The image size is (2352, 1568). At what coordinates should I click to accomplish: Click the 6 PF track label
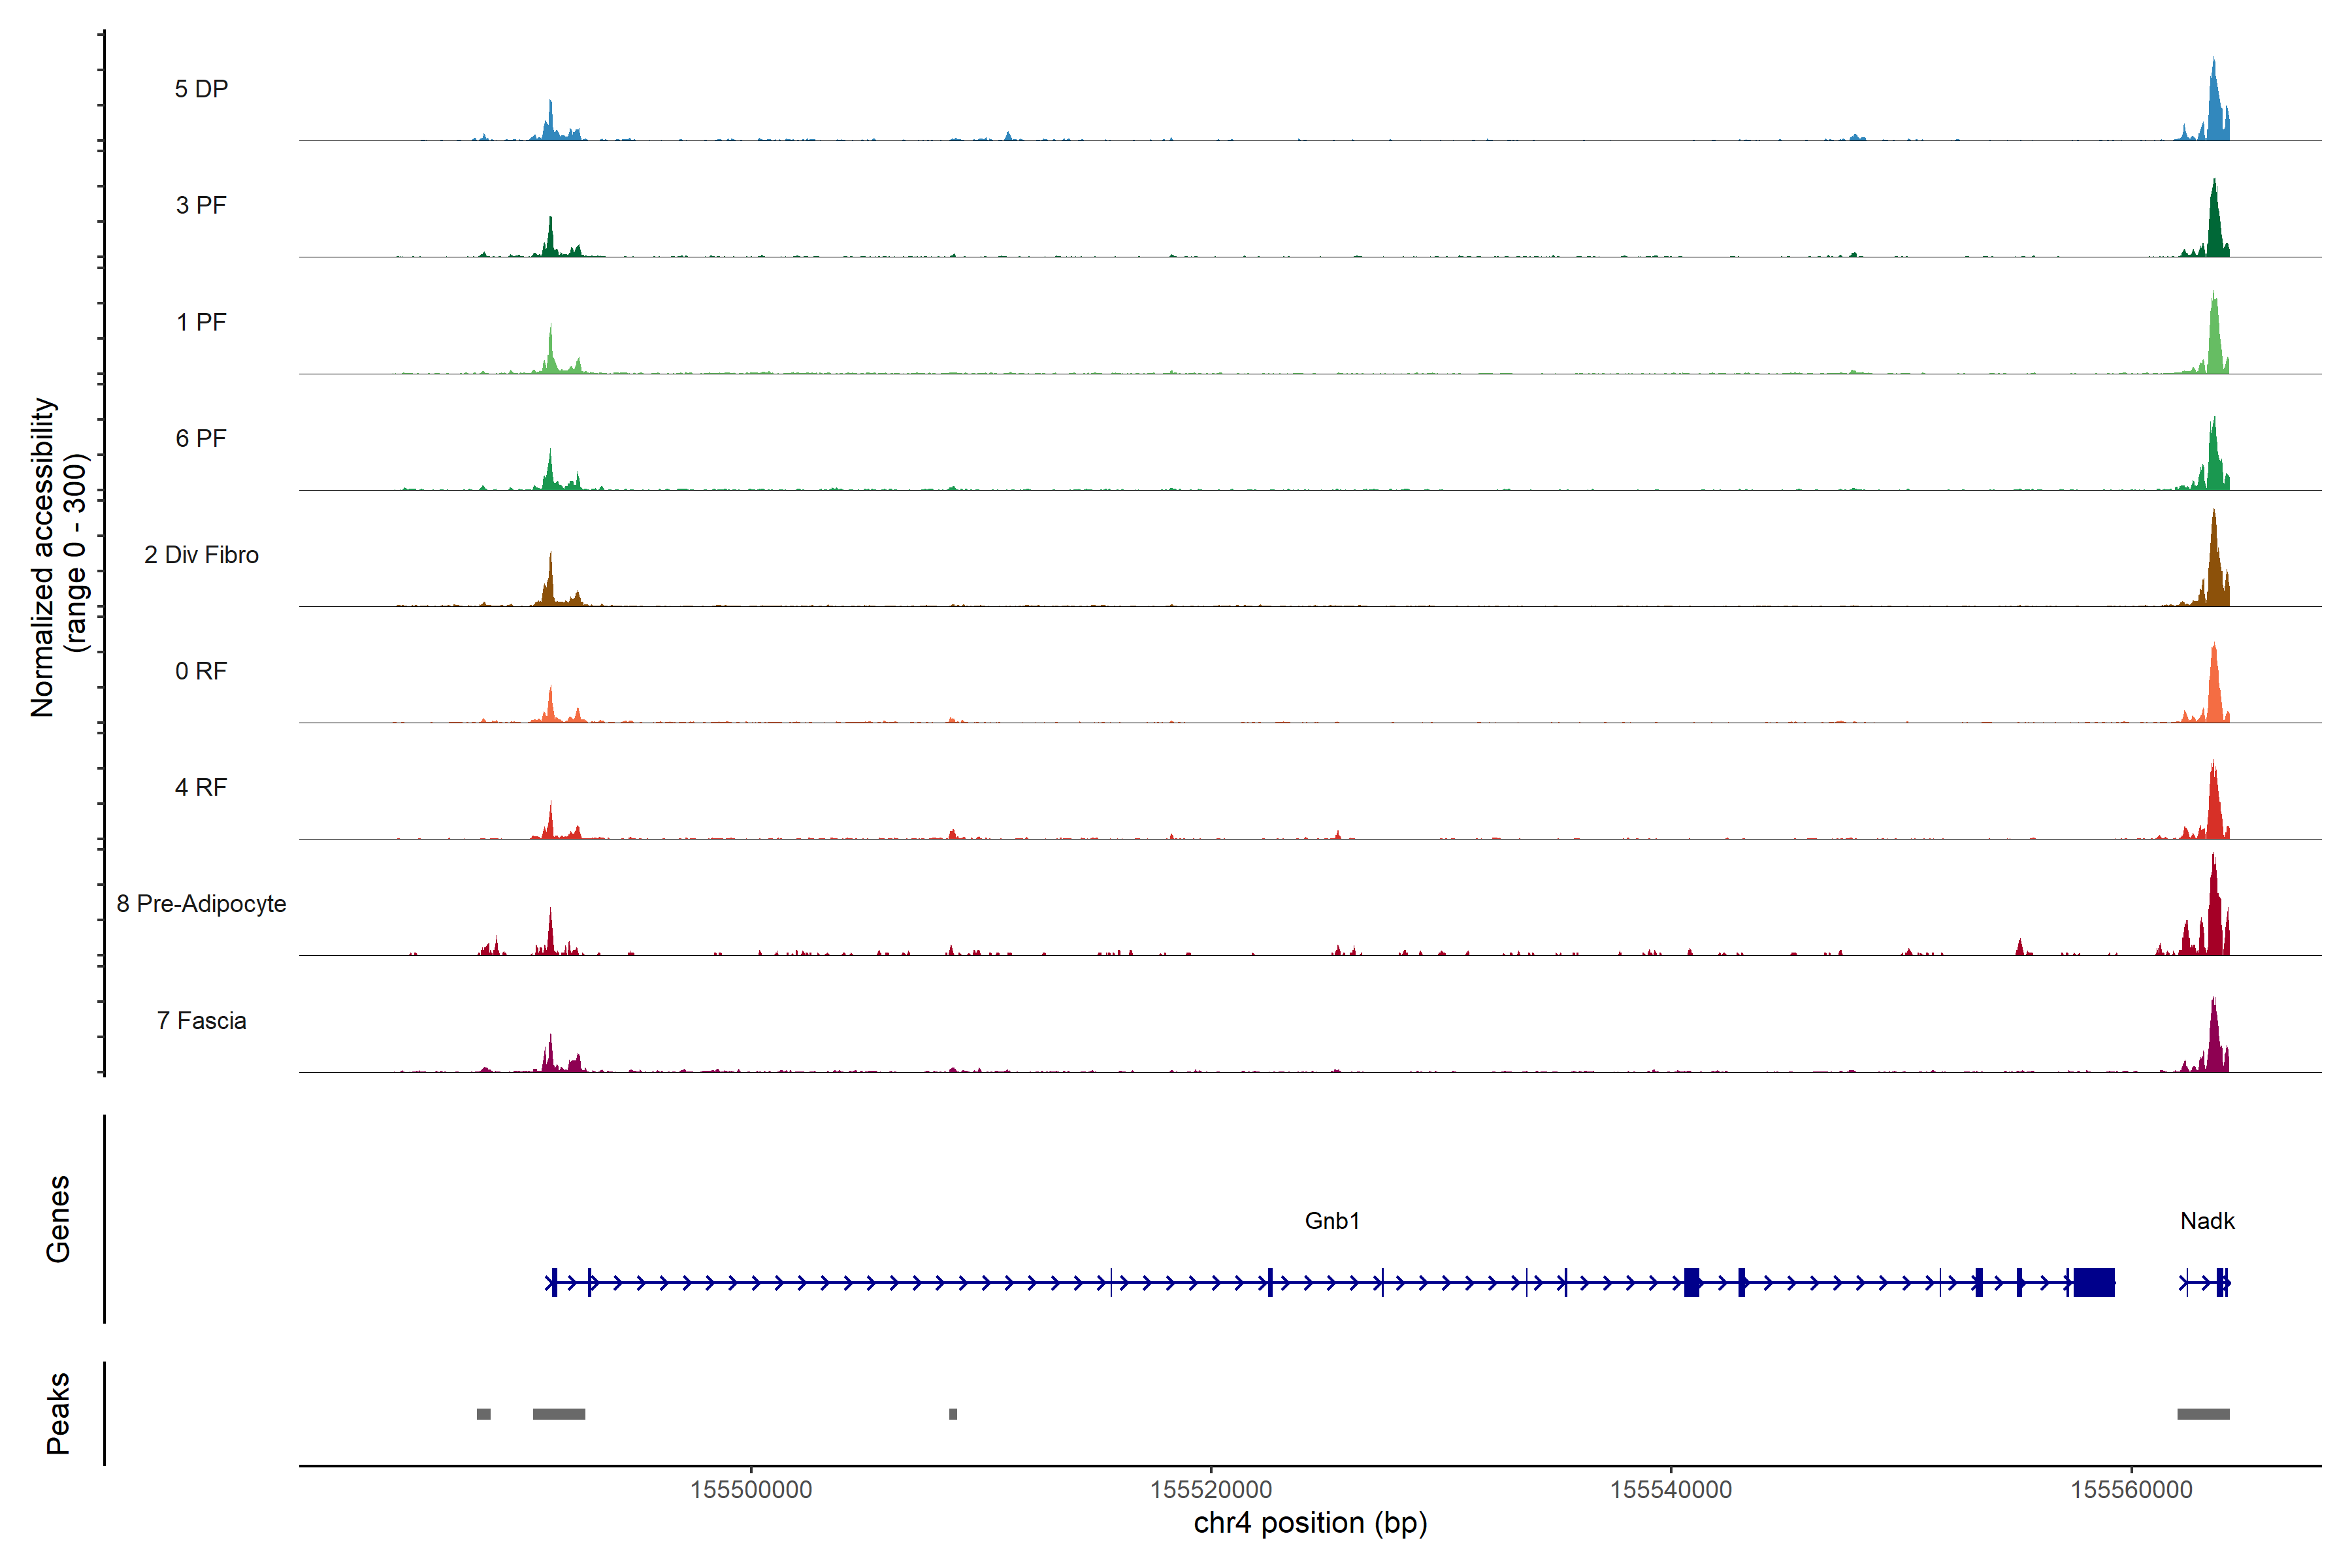(201, 438)
